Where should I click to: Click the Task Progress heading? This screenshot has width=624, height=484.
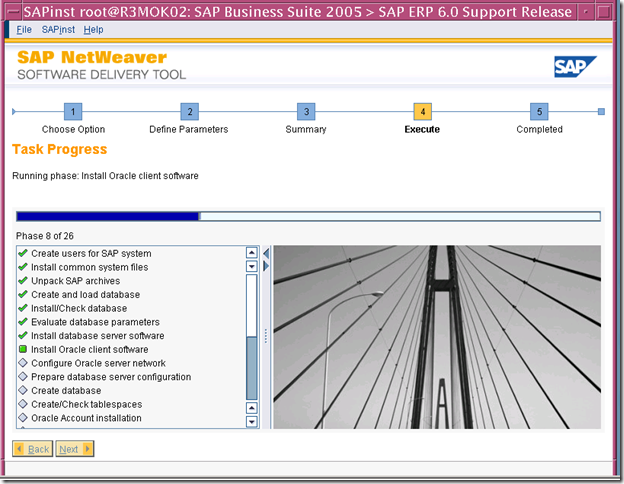(60, 149)
